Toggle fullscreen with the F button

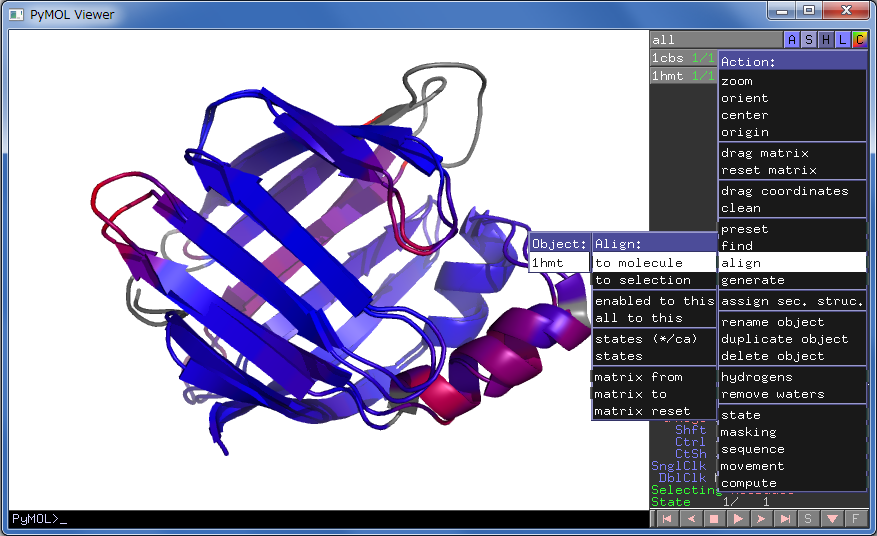tap(856, 519)
